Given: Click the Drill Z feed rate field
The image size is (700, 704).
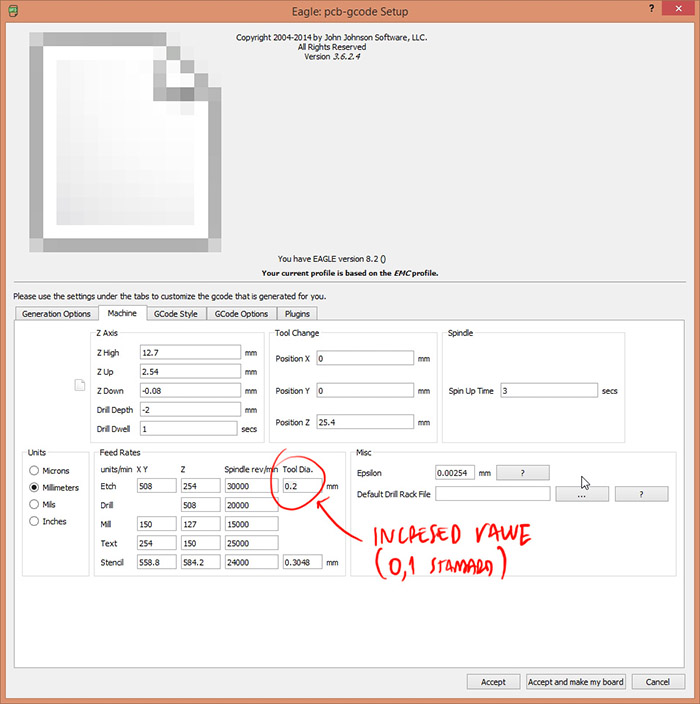Looking at the screenshot, I should point(201,505).
